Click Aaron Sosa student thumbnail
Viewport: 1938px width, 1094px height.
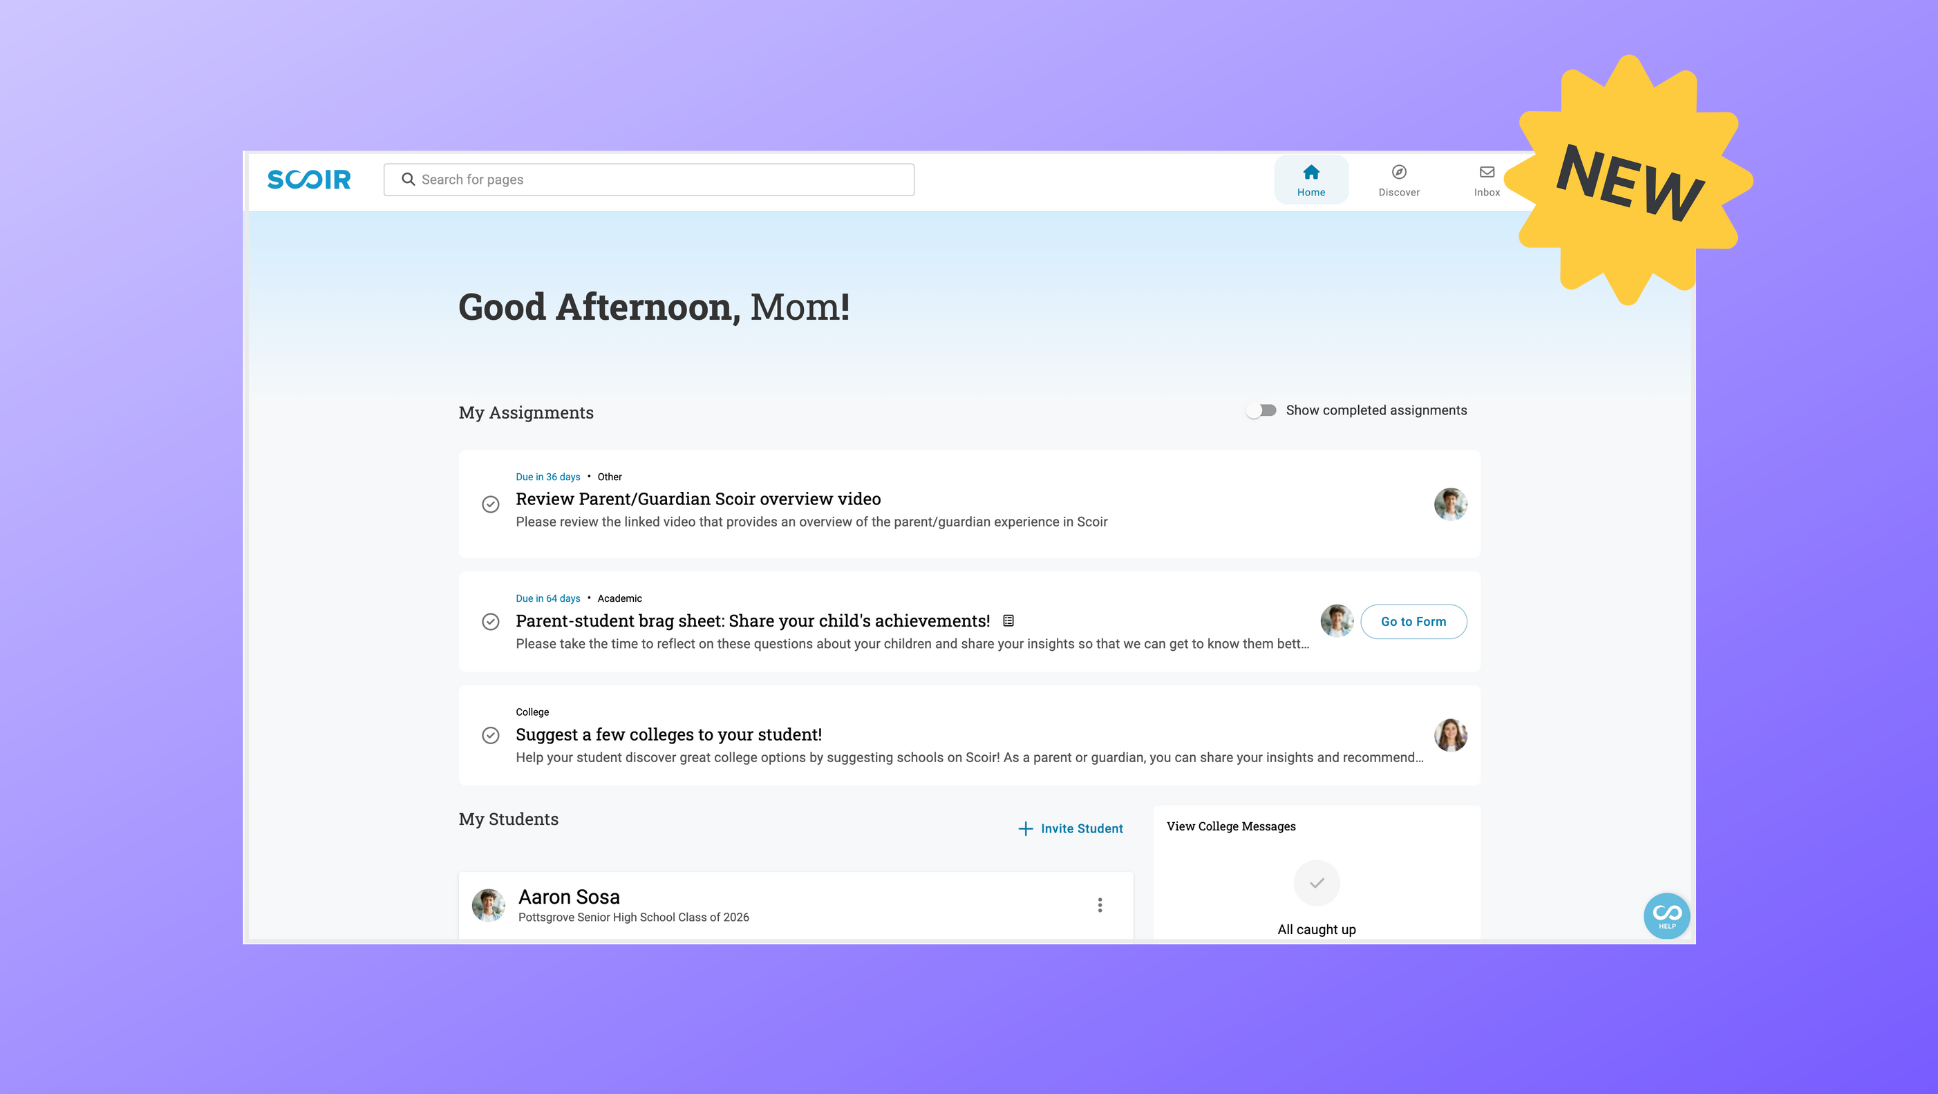point(488,905)
